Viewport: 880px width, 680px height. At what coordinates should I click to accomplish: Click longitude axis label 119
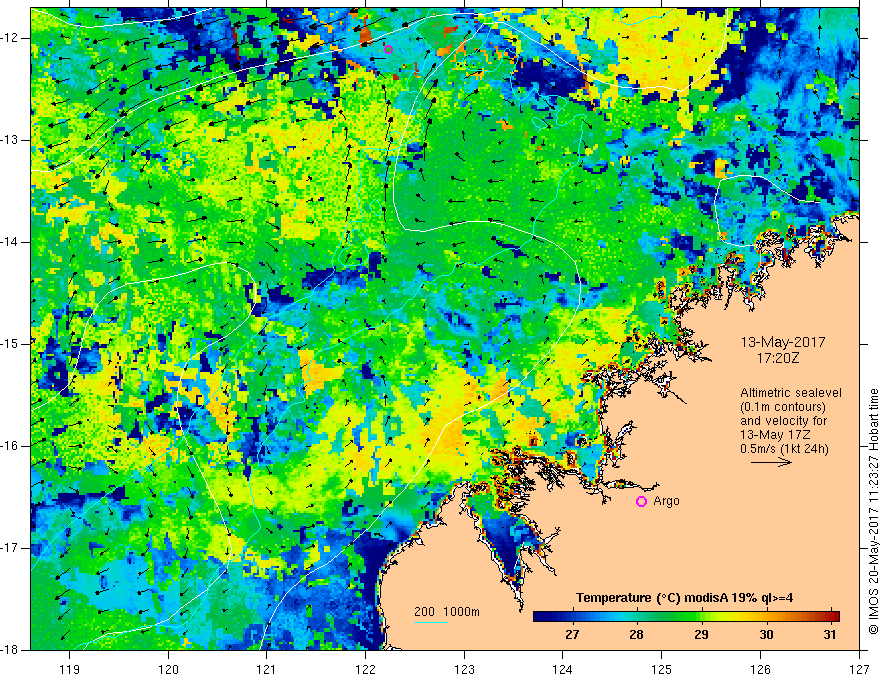coord(70,669)
